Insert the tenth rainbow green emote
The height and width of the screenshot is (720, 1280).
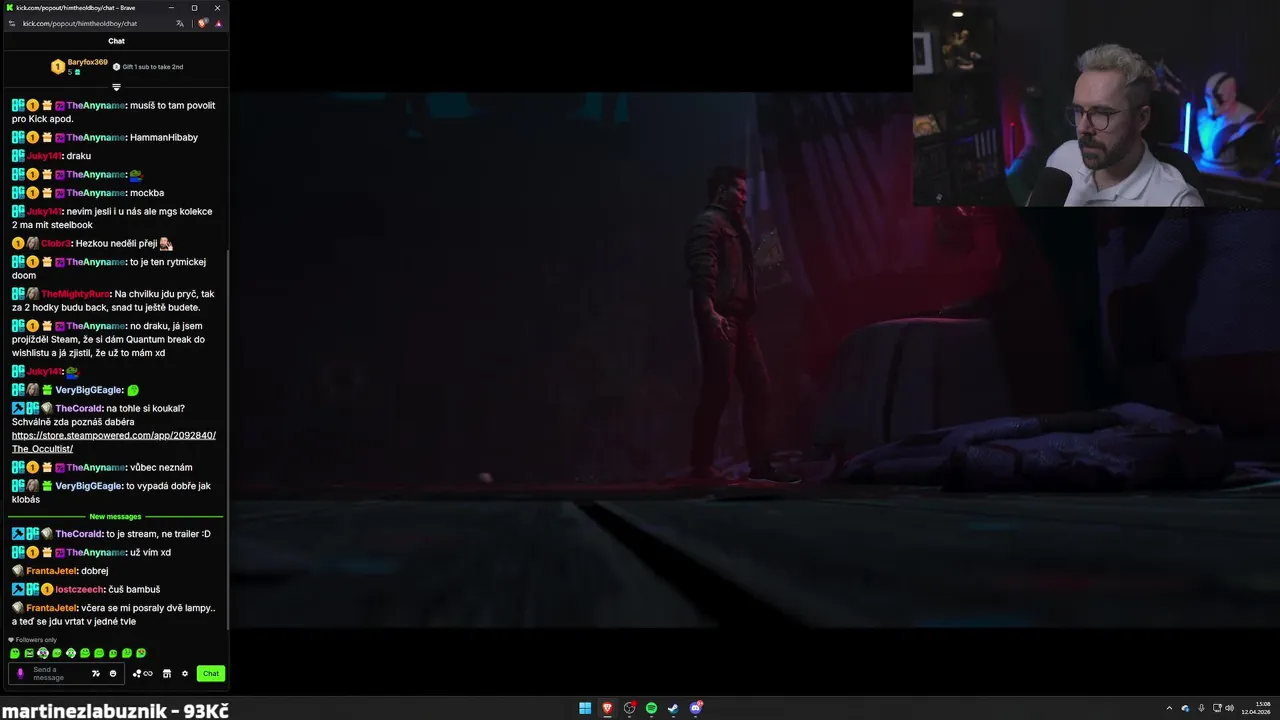tap(141, 653)
